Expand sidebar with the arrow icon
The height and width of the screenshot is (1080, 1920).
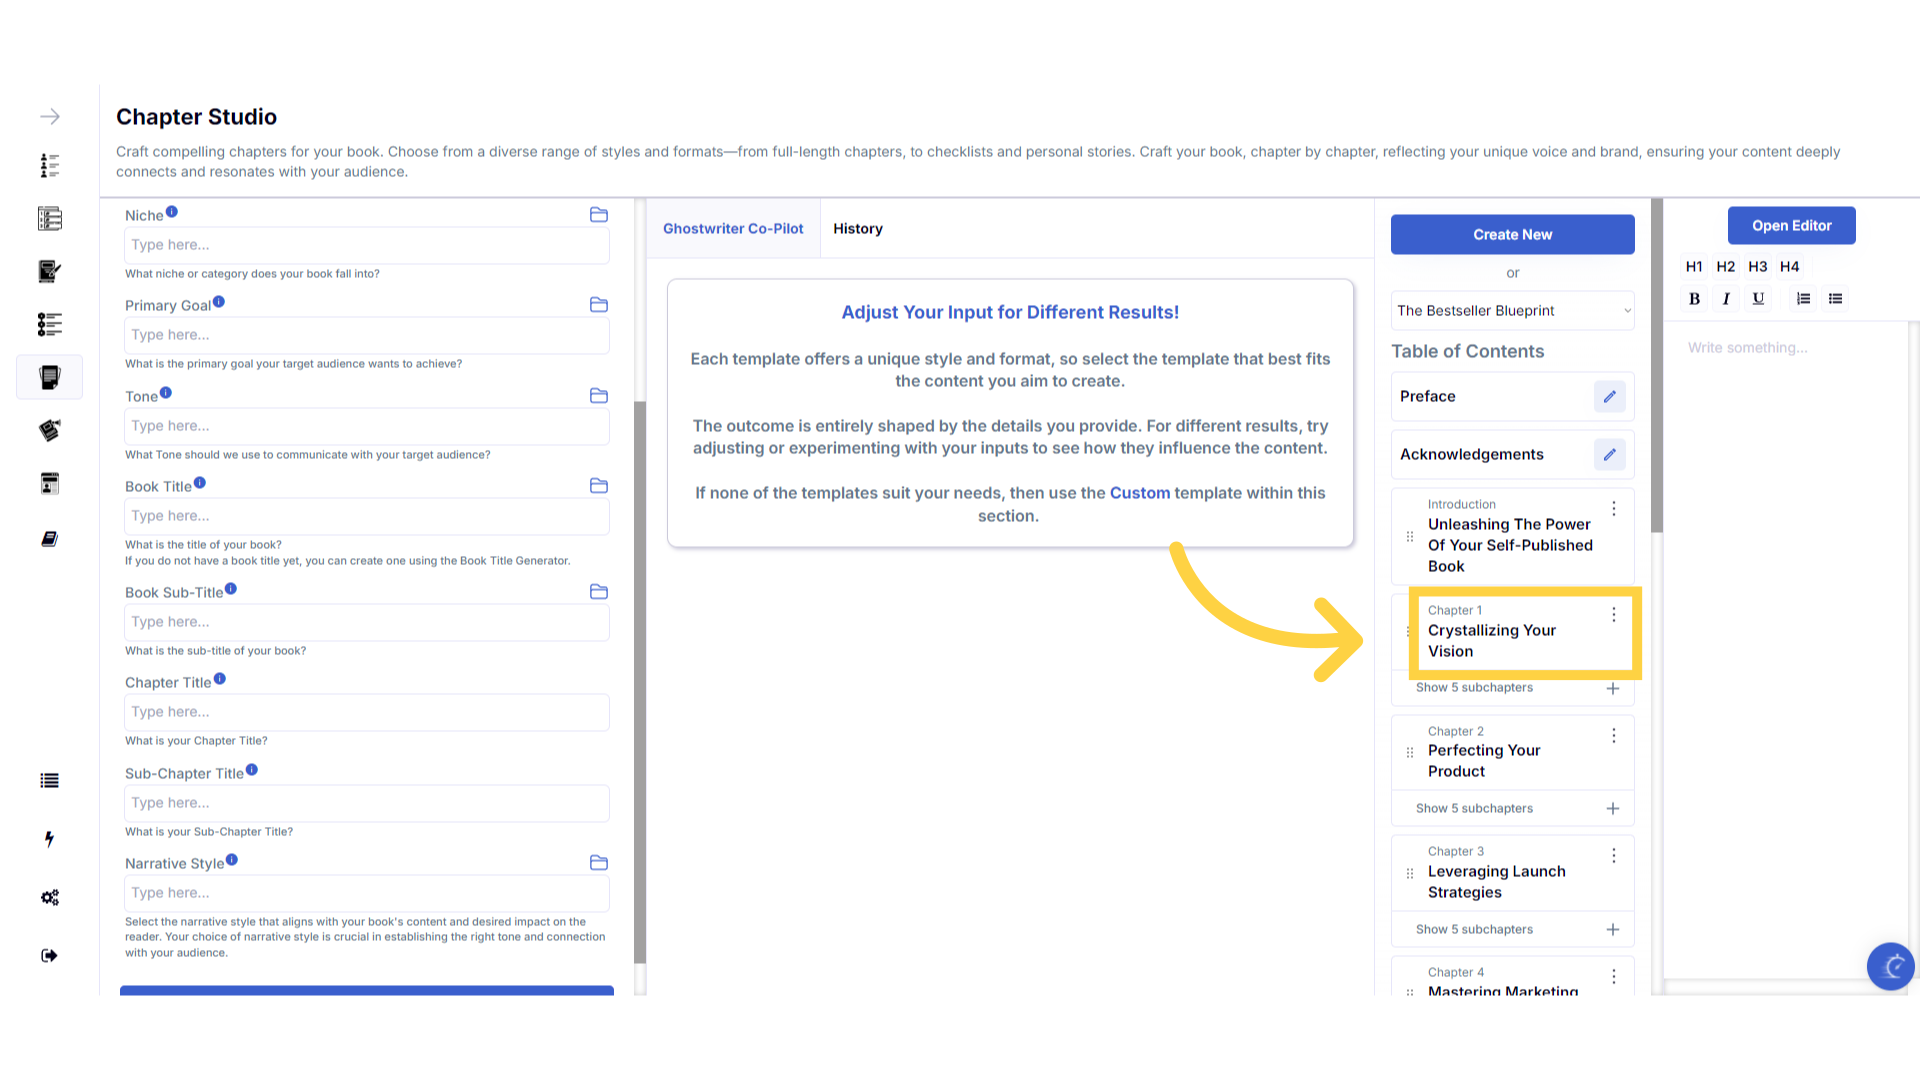tap(50, 117)
